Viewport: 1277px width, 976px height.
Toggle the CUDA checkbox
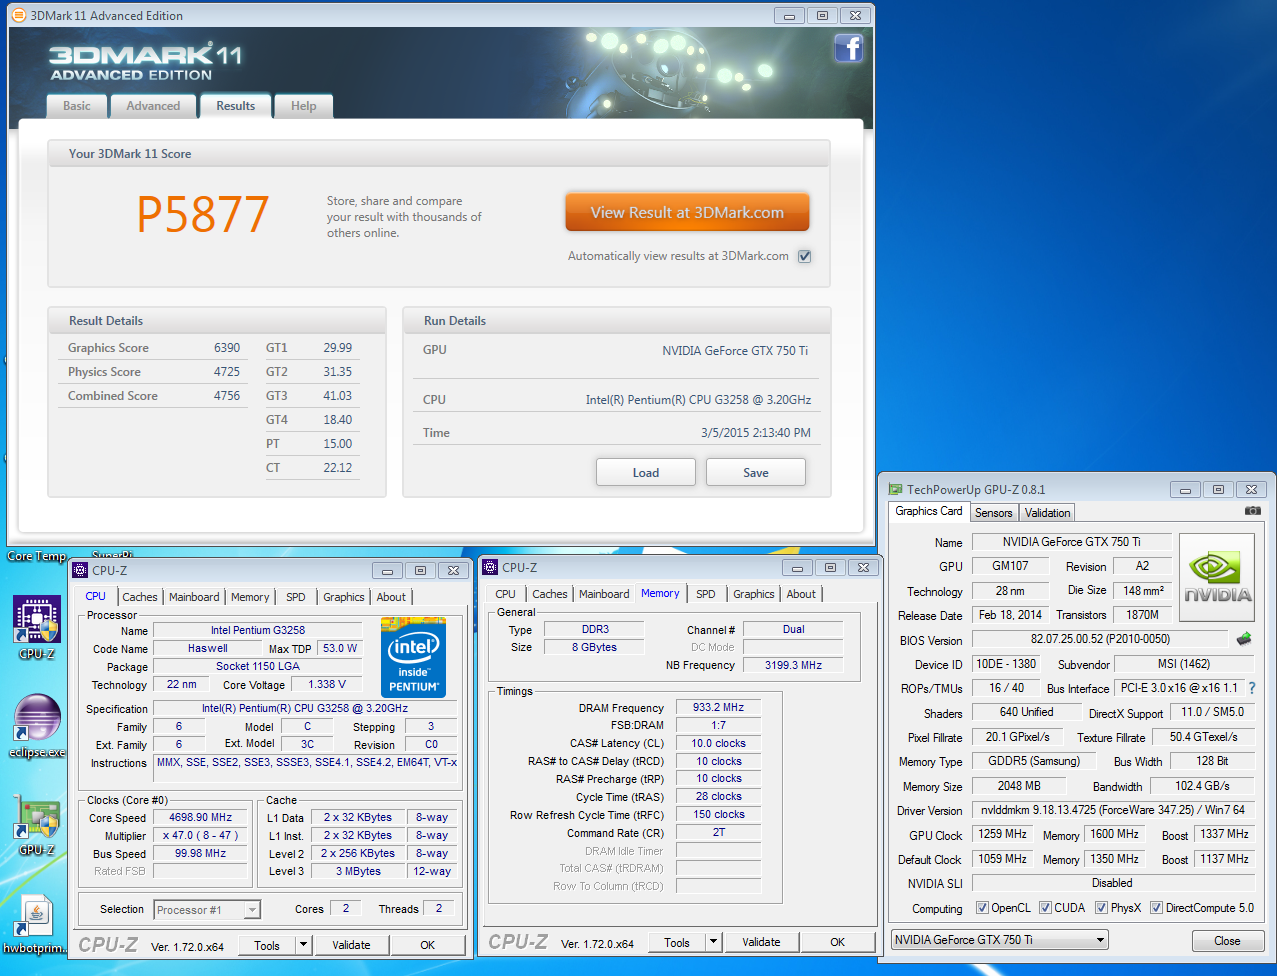point(1045,908)
